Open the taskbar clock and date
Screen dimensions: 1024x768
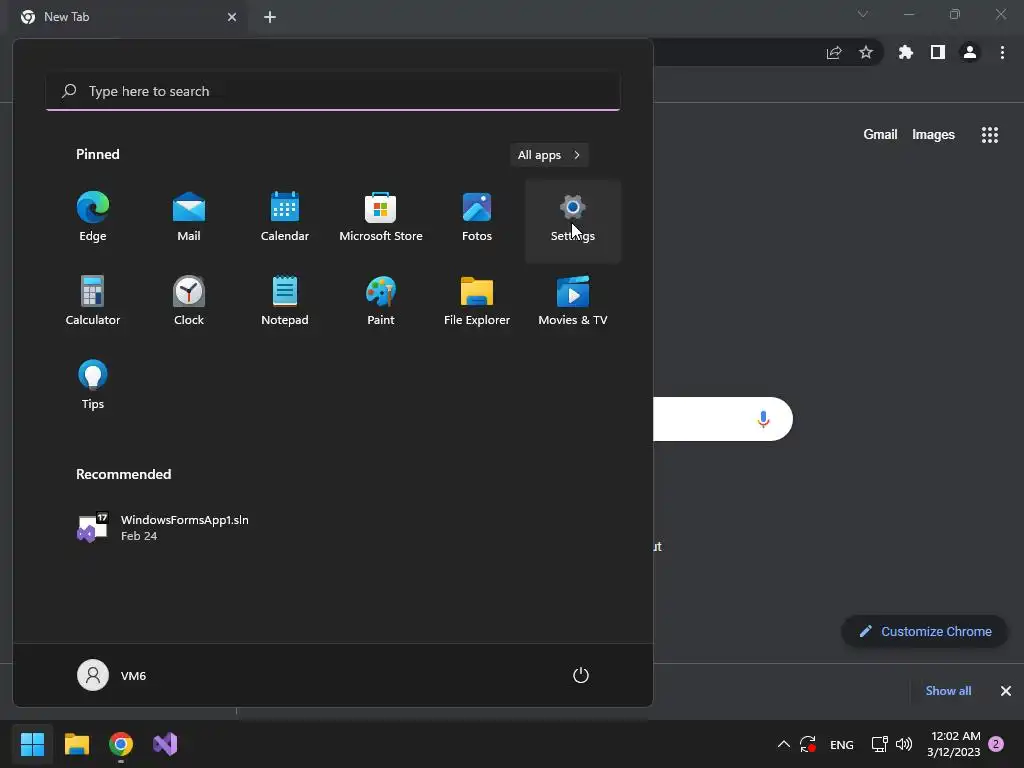tap(953, 744)
